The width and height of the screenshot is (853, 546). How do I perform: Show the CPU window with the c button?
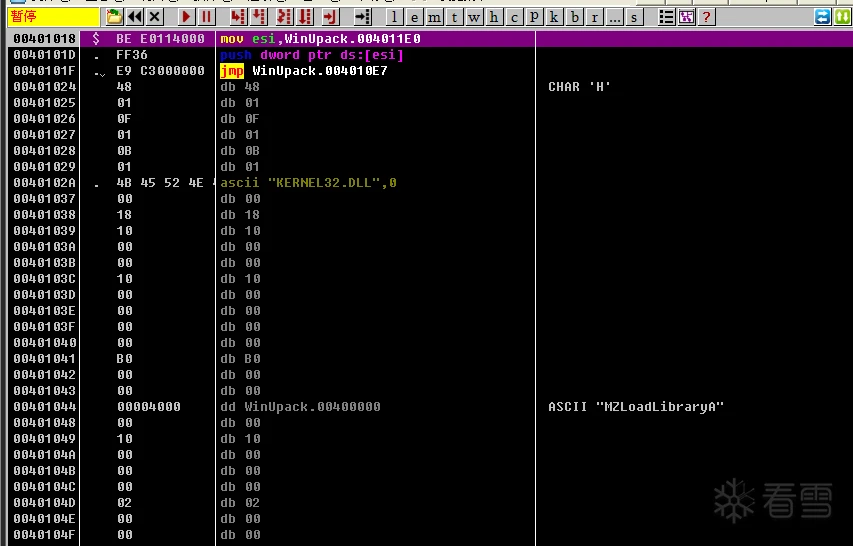coord(514,17)
